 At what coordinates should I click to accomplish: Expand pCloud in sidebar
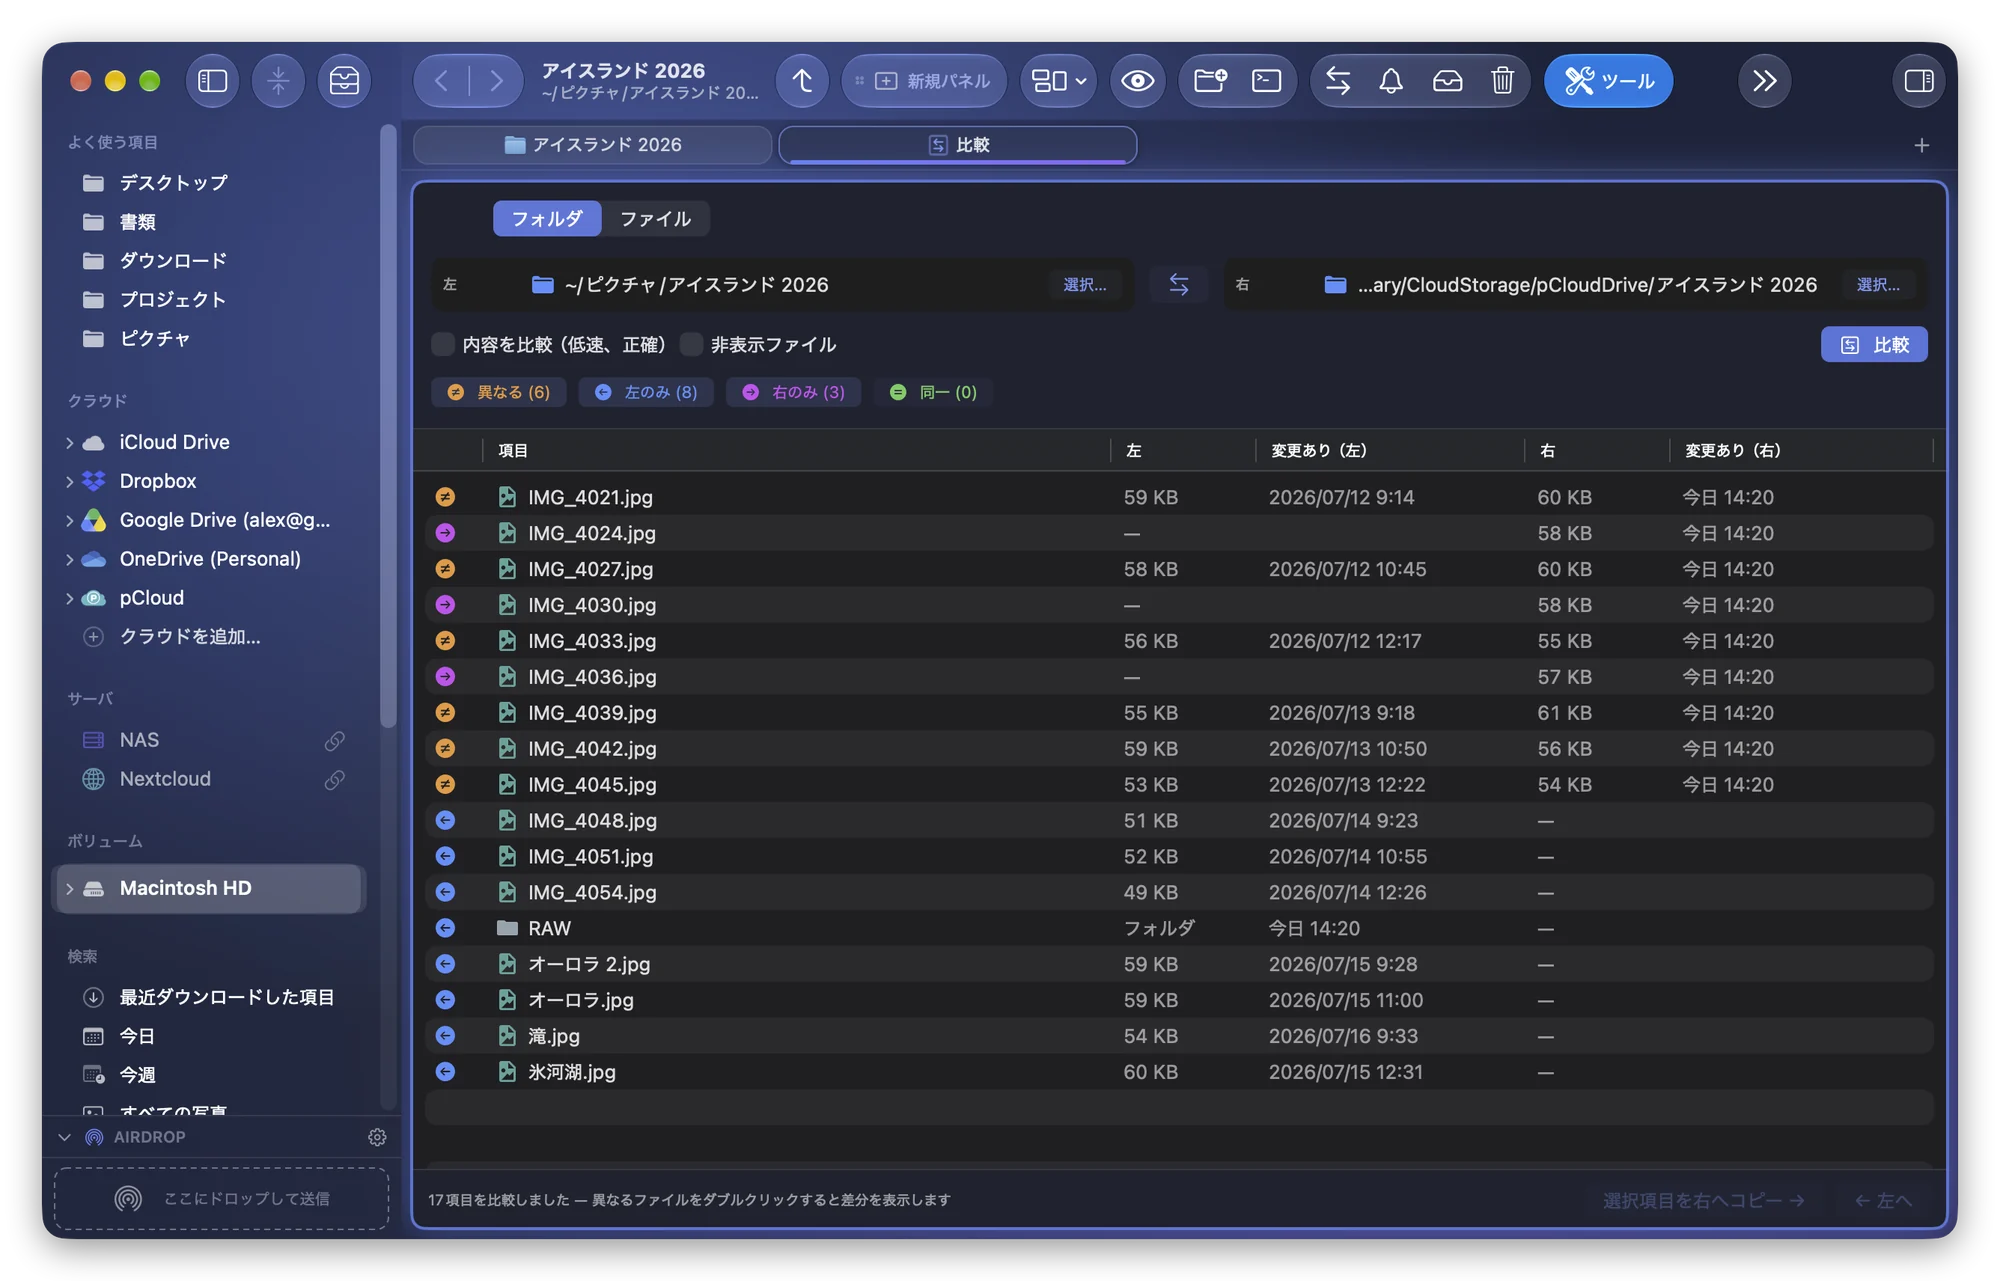(x=70, y=598)
